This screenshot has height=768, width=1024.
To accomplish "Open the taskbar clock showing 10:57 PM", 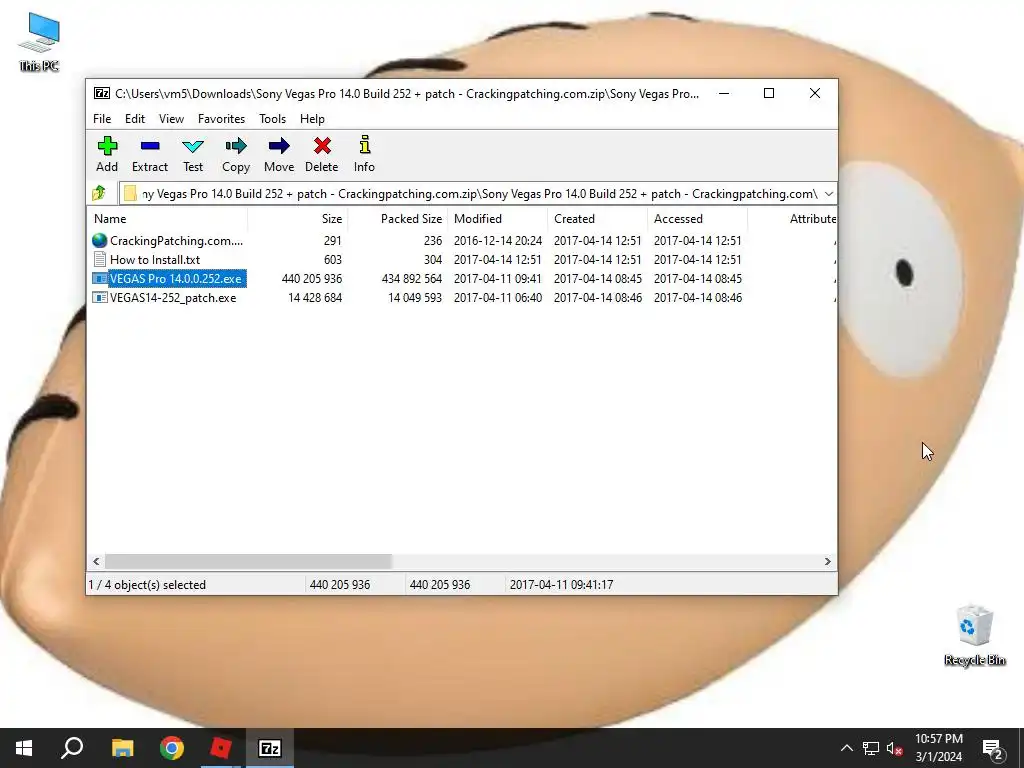I will tap(938, 748).
